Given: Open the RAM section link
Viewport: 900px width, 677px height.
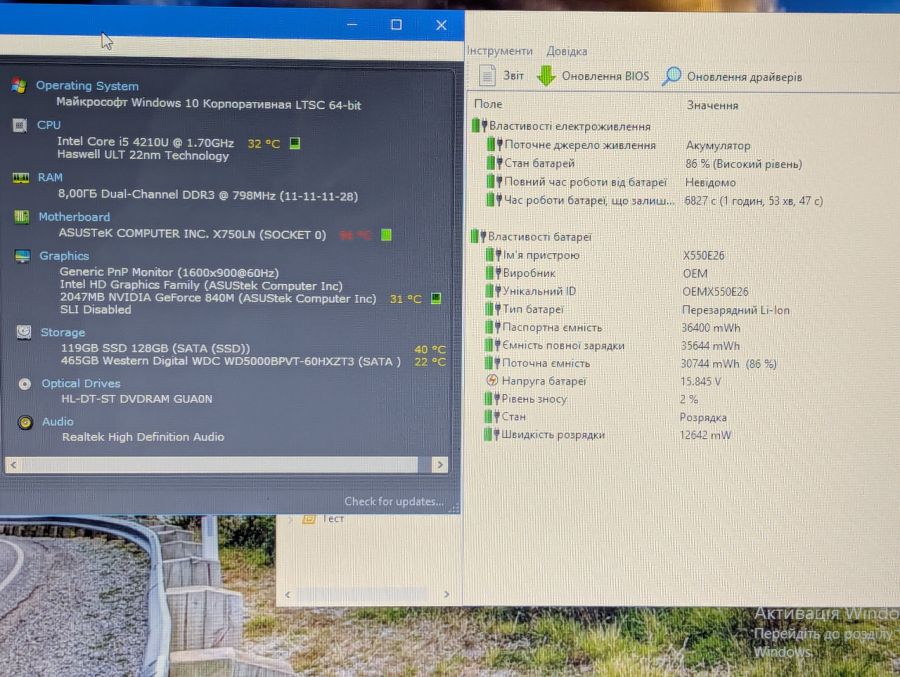Looking at the screenshot, I should (x=50, y=177).
